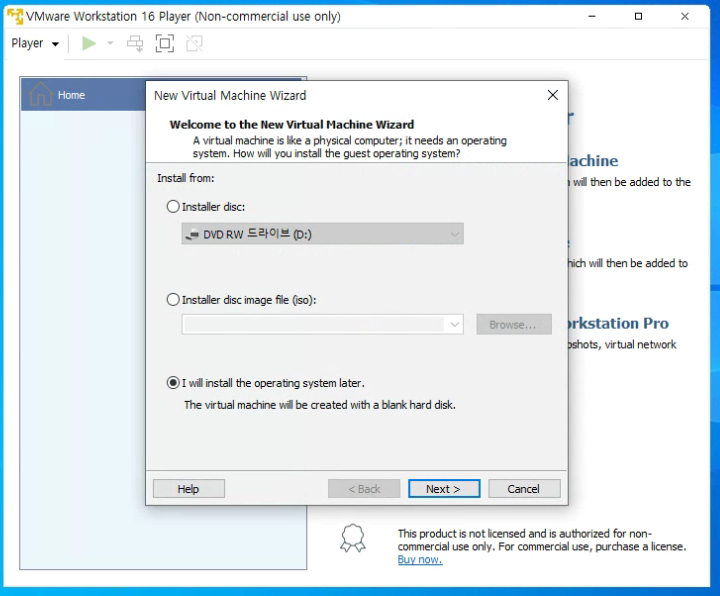Click the Unity mode toolbar icon
720x596 pixels.
(x=194, y=44)
